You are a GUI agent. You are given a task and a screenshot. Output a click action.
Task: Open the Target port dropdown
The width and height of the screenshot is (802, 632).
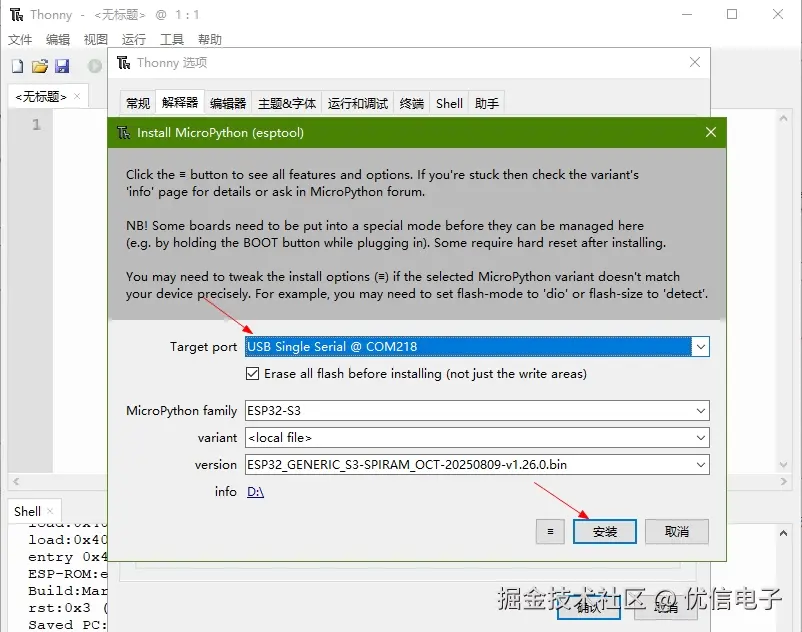click(700, 347)
